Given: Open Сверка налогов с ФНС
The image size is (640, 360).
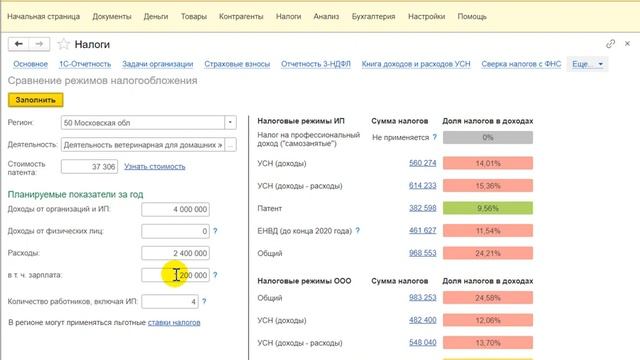Looking at the screenshot, I should pos(521,64).
